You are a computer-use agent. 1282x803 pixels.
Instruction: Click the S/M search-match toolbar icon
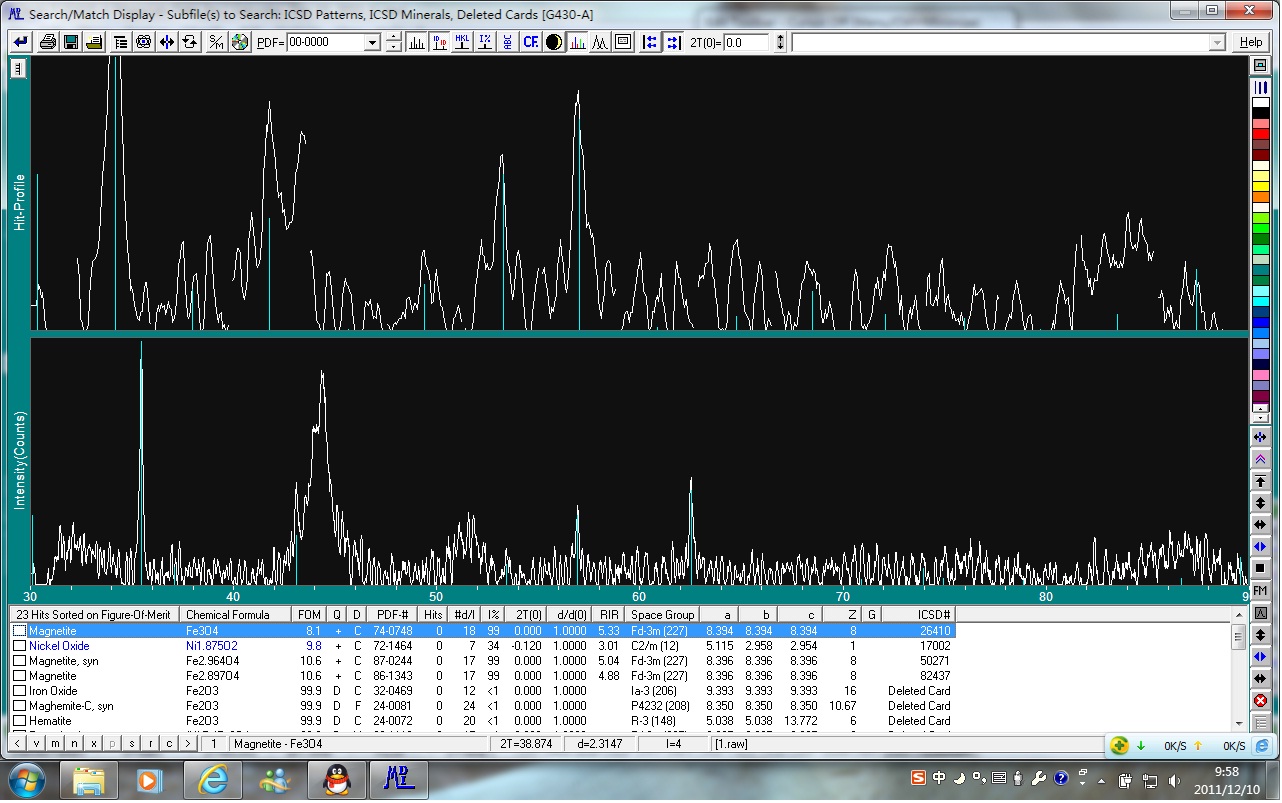216,42
